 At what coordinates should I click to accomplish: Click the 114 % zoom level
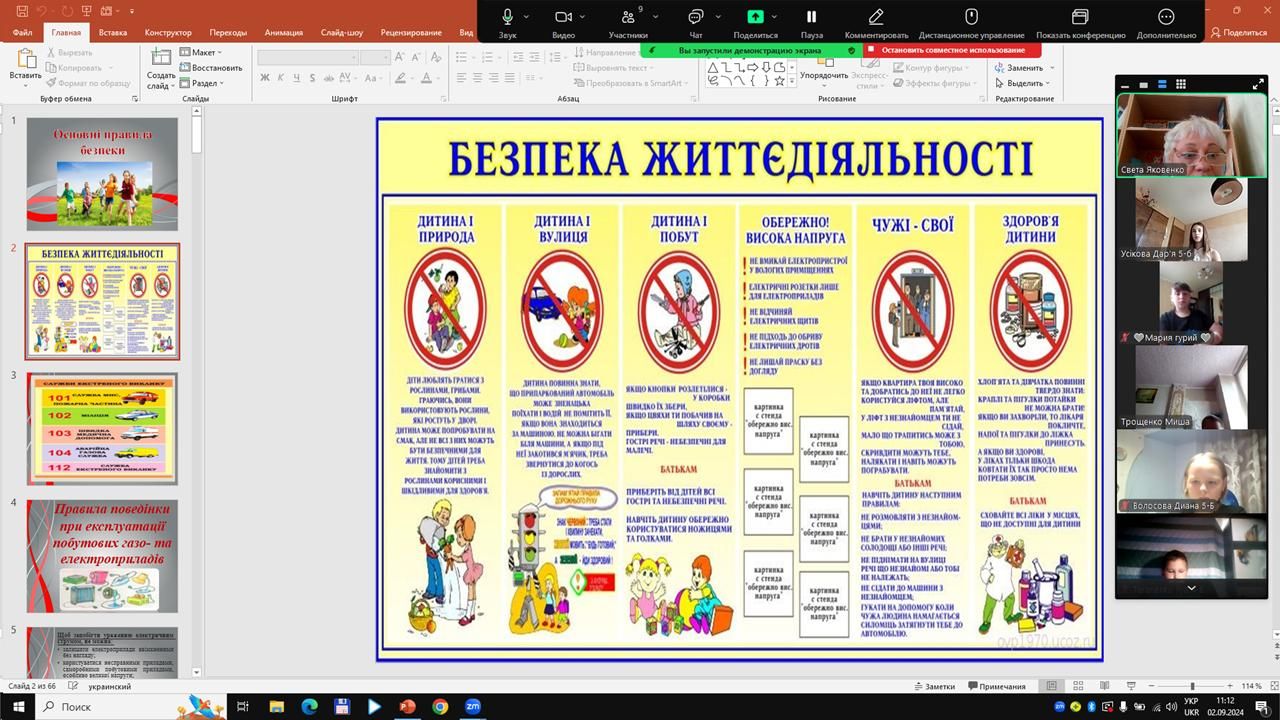1251,687
